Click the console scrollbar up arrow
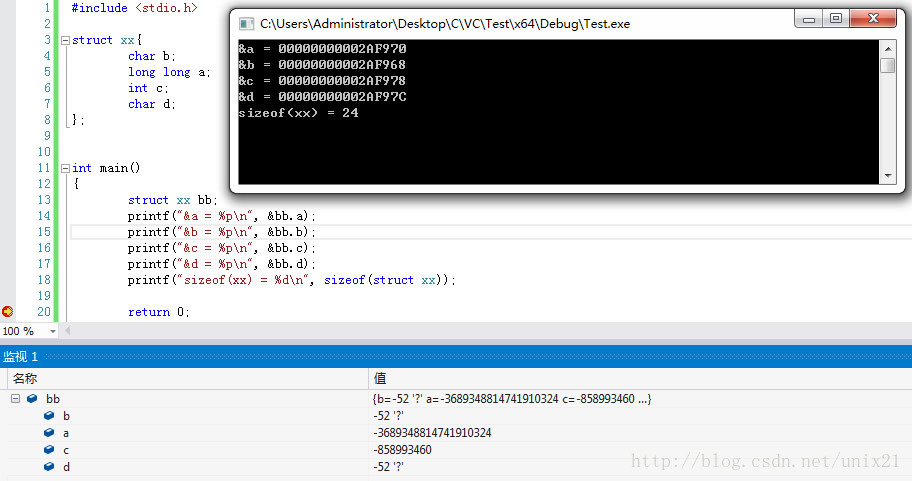Image resolution: width=912 pixels, height=481 pixels. [888, 49]
